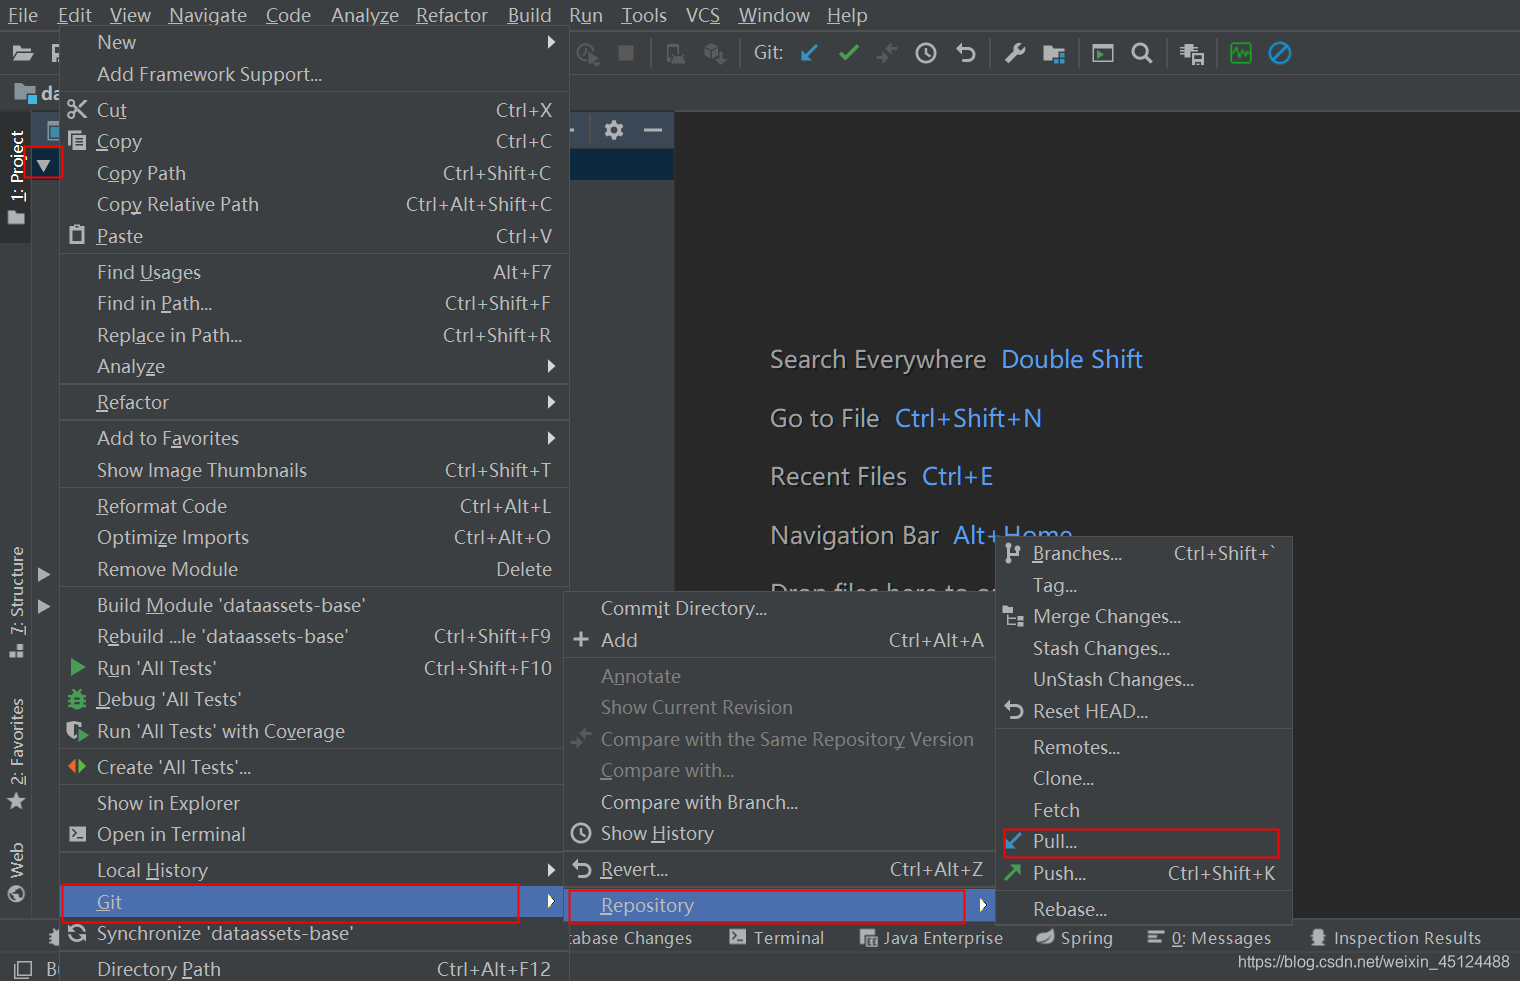Choose Stash Changes... option
This screenshot has height=981, width=1520.
click(1143, 648)
